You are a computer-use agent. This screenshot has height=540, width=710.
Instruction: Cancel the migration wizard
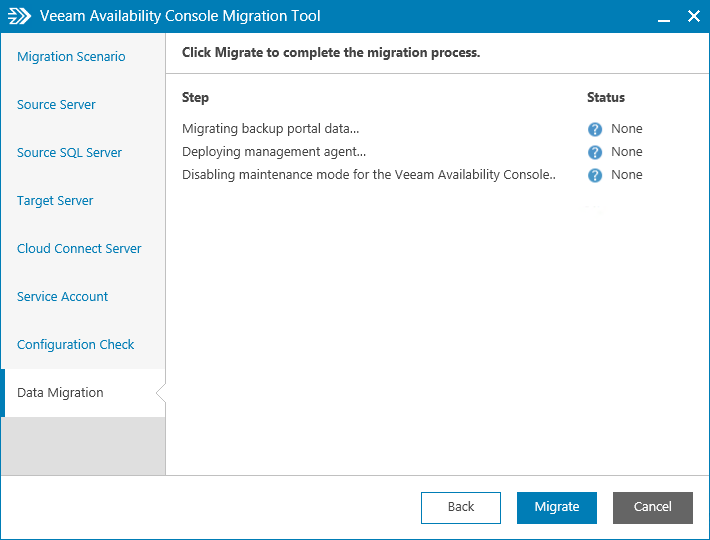pos(652,507)
